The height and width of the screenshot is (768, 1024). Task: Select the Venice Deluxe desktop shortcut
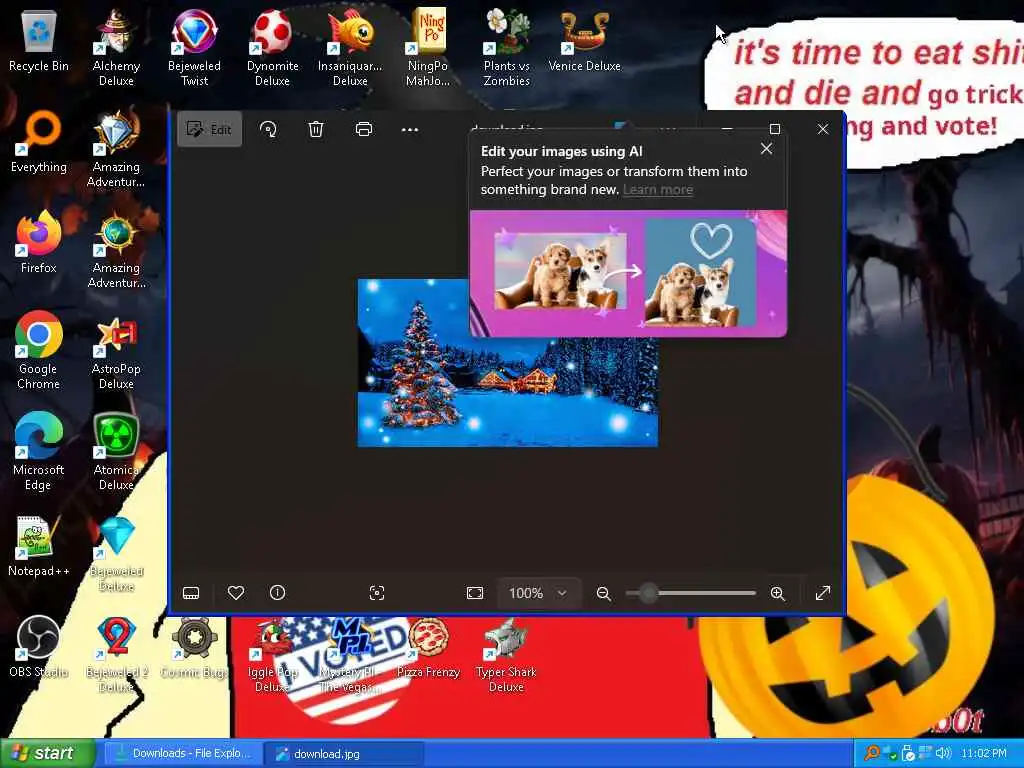point(584,40)
